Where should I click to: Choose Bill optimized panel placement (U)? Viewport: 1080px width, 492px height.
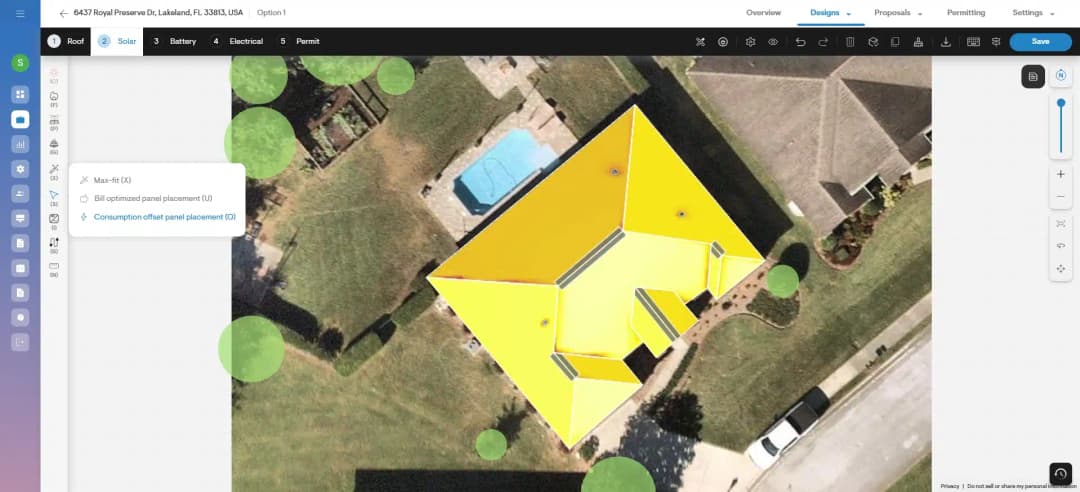[152, 198]
